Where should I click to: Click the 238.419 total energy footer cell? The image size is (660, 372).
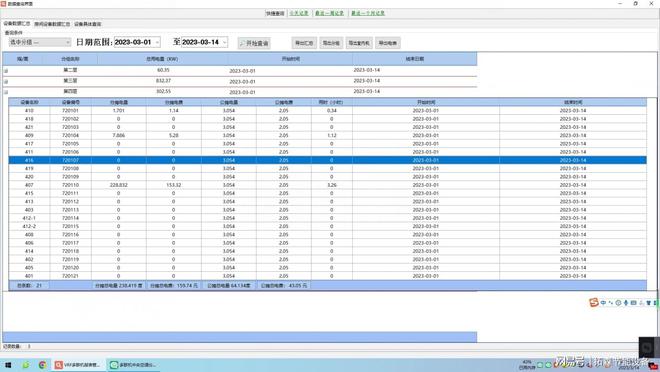pos(118,285)
